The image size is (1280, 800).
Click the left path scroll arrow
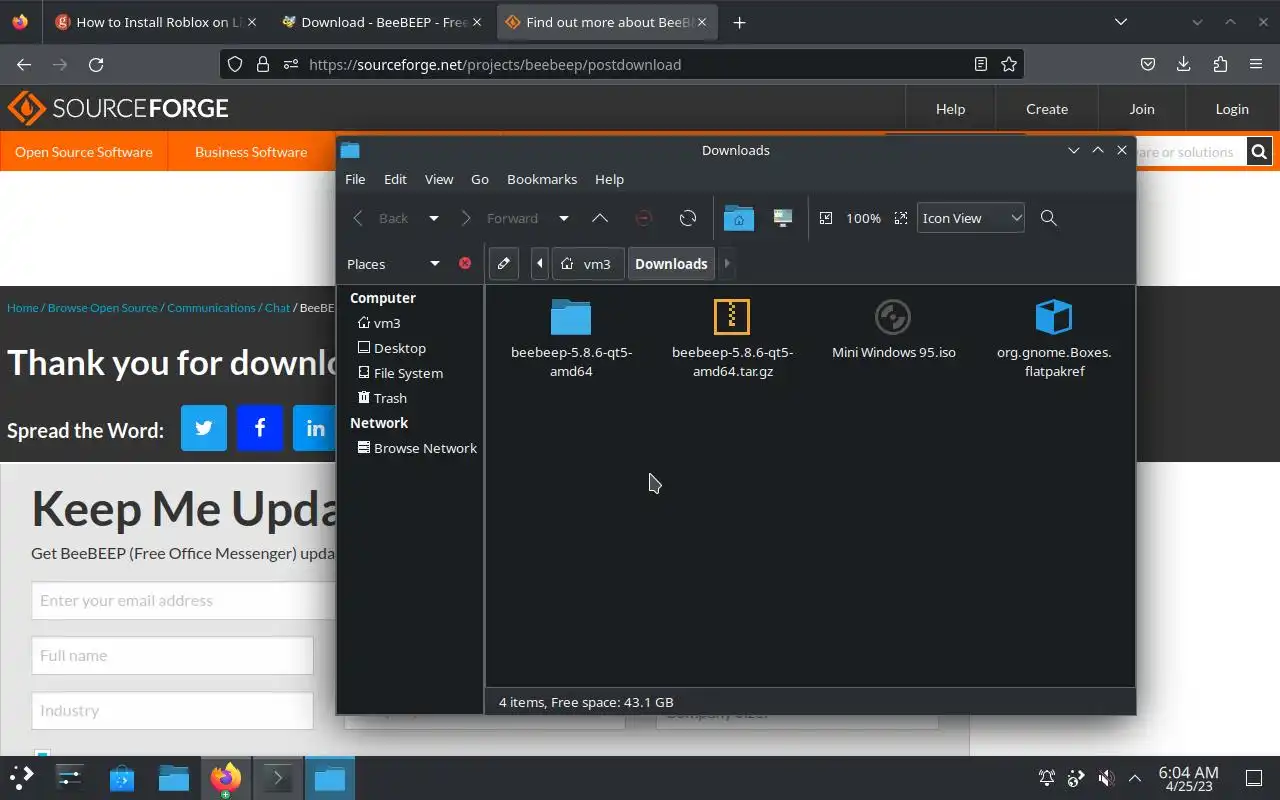click(x=540, y=264)
